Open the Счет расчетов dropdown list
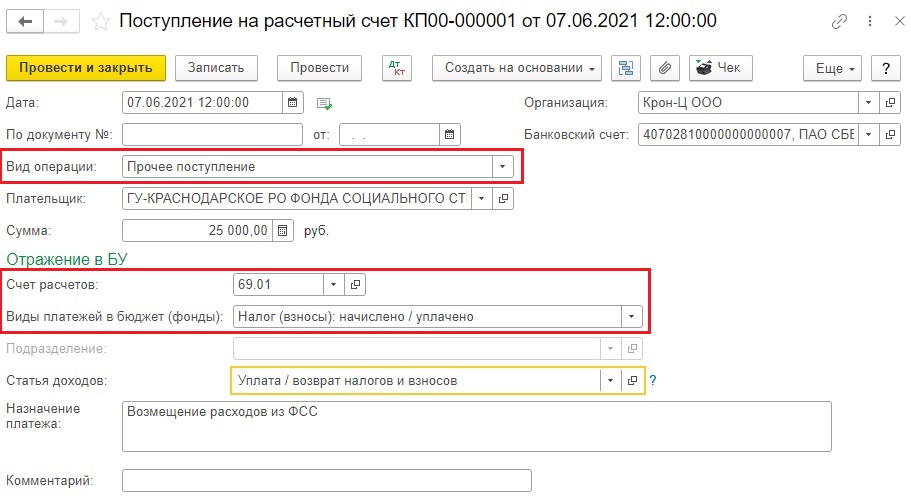The width and height of the screenshot is (911, 503). point(332,285)
